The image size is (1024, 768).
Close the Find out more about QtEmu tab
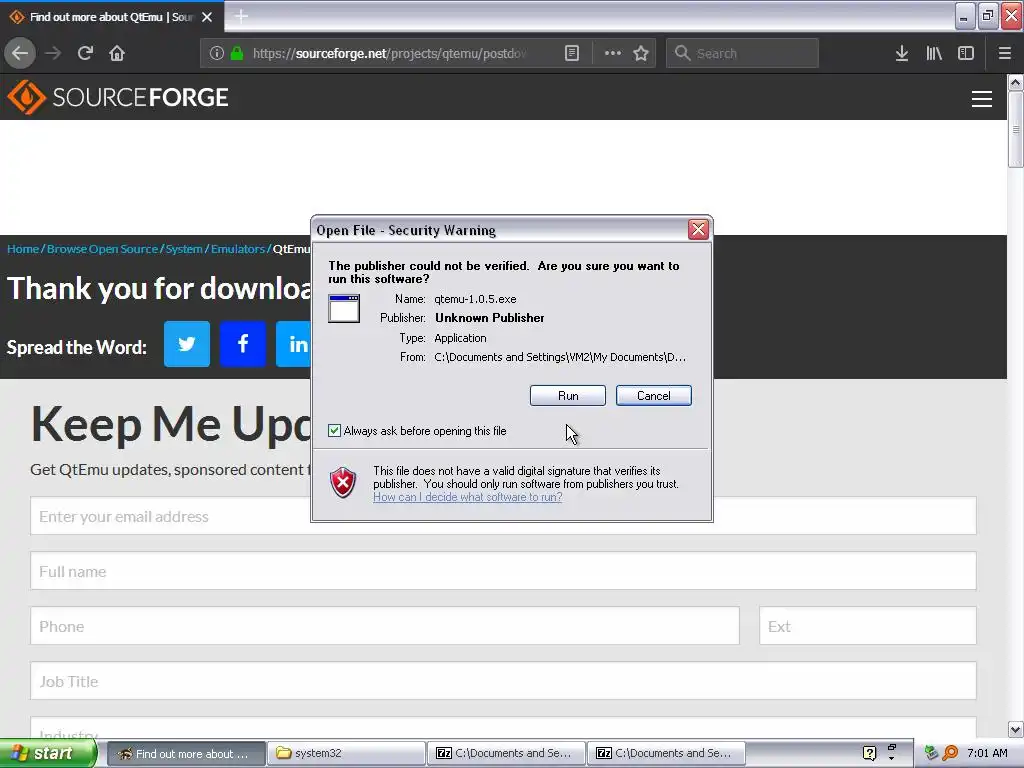(x=207, y=17)
